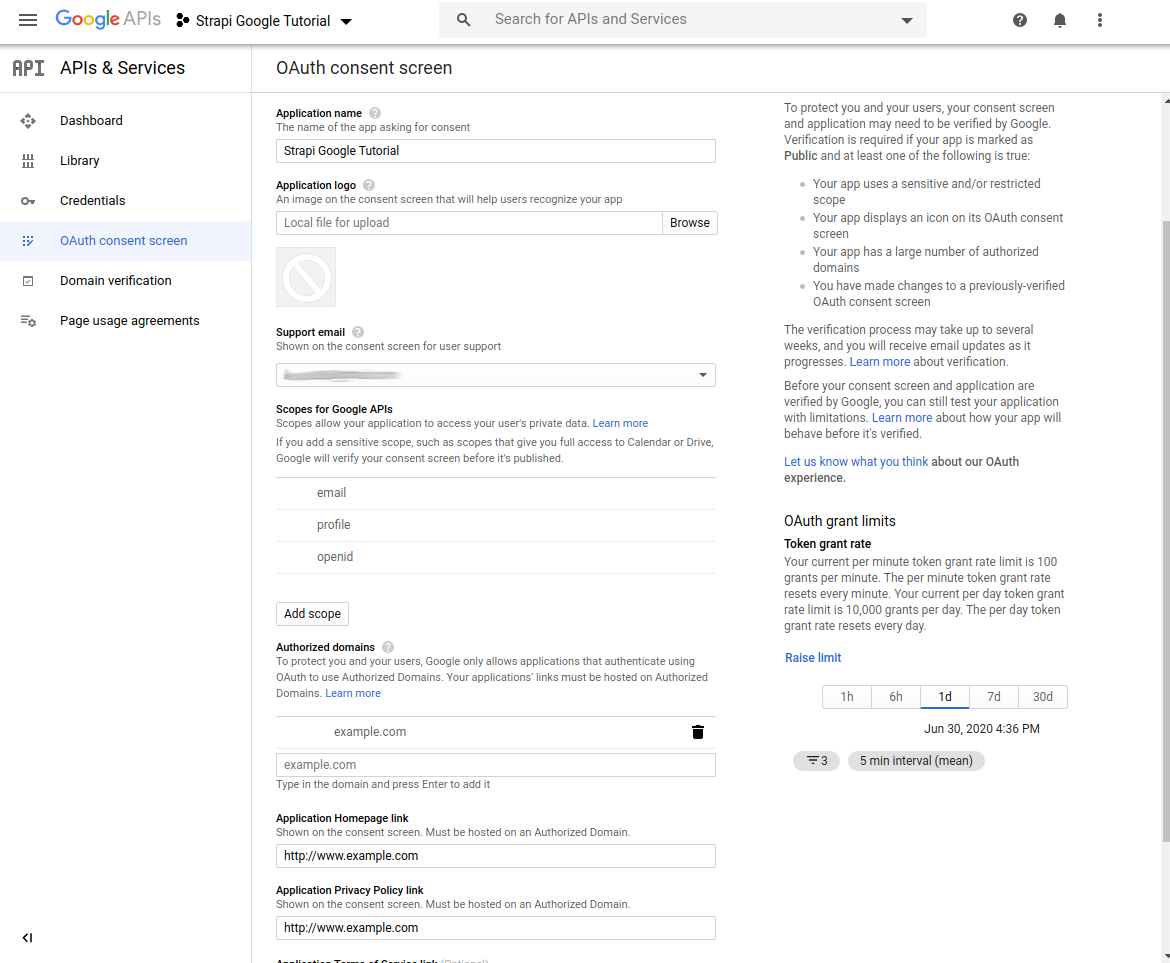The image size is (1170, 963).
Task: Go to Credentials in the sidebar
Action: pos(92,201)
